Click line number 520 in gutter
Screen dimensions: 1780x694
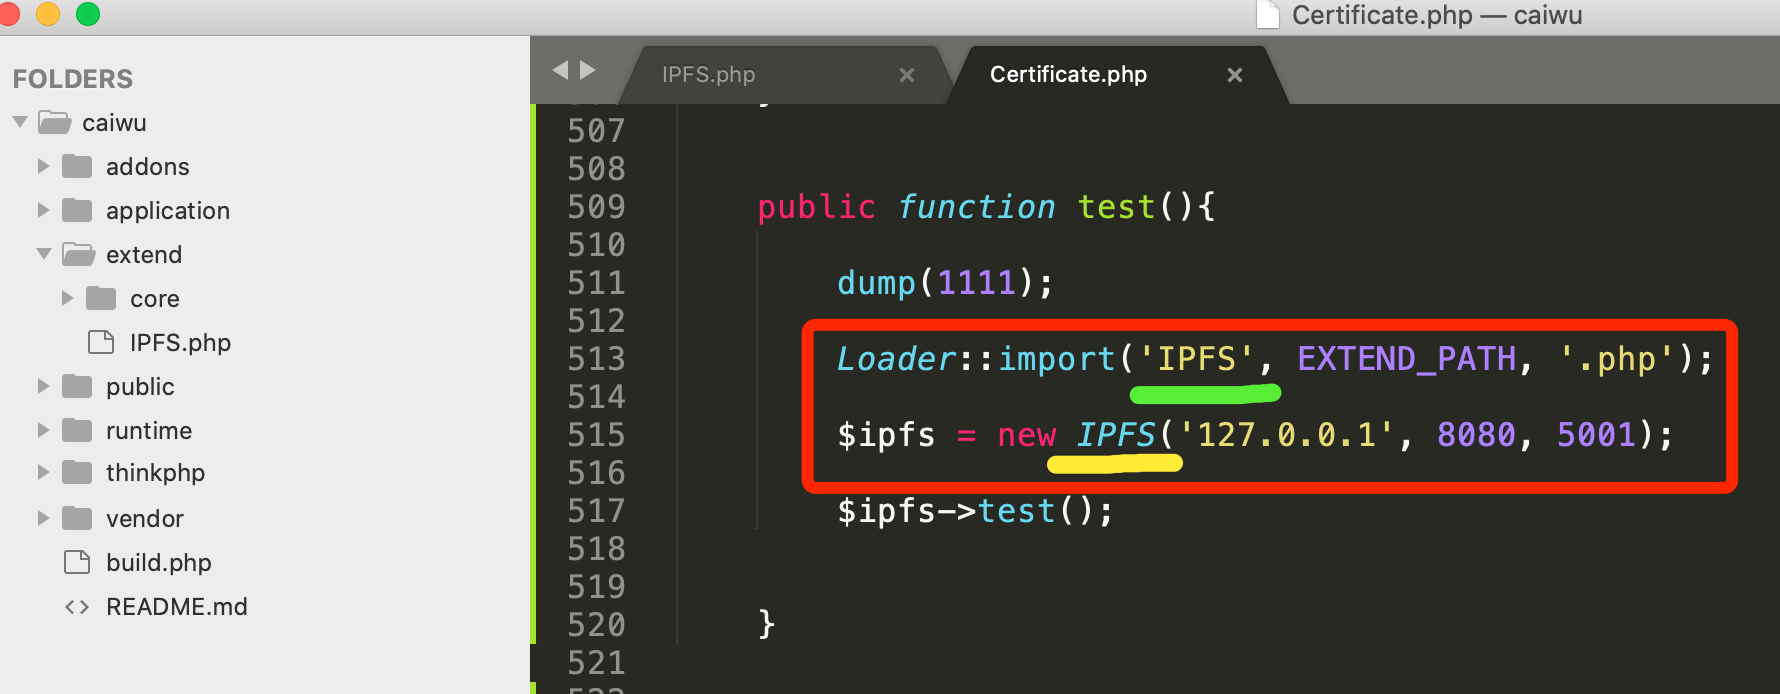pyautogui.click(x=596, y=624)
